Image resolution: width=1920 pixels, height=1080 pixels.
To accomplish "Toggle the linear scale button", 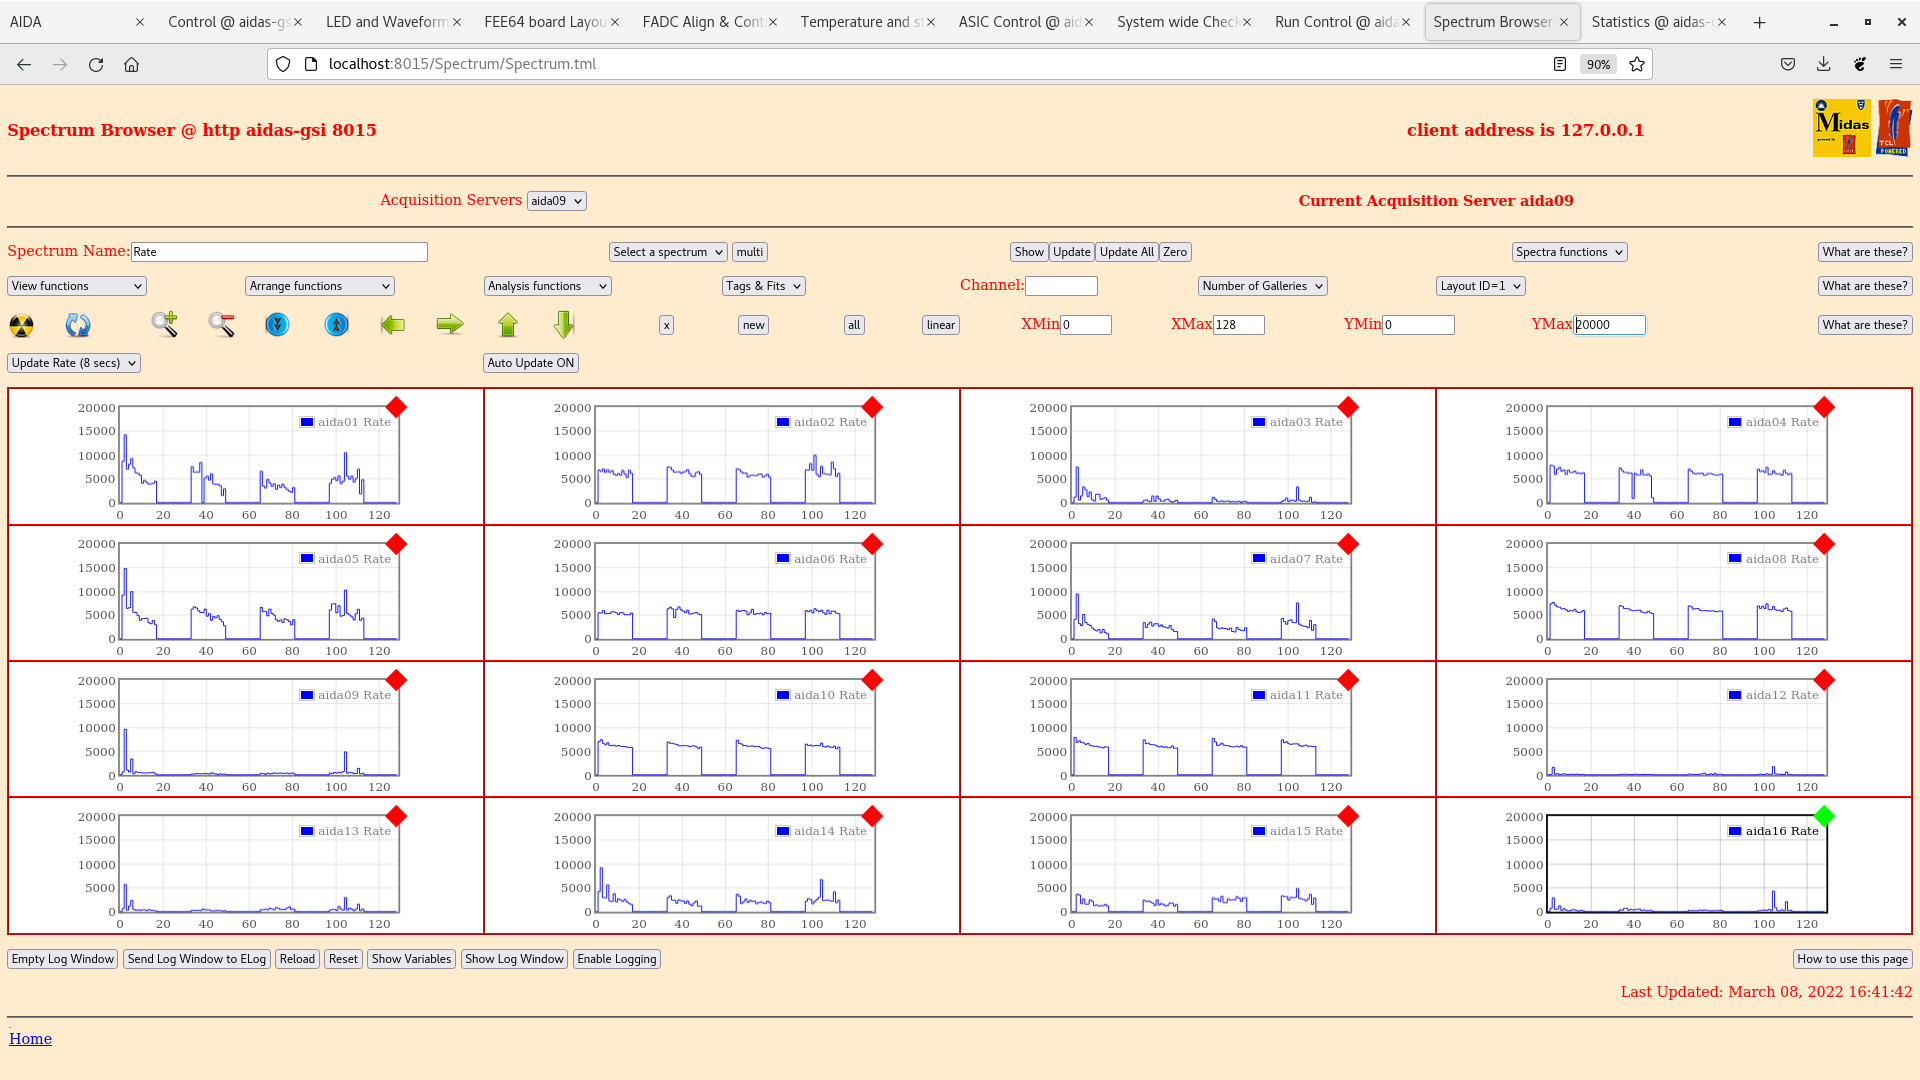I will 940,325.
